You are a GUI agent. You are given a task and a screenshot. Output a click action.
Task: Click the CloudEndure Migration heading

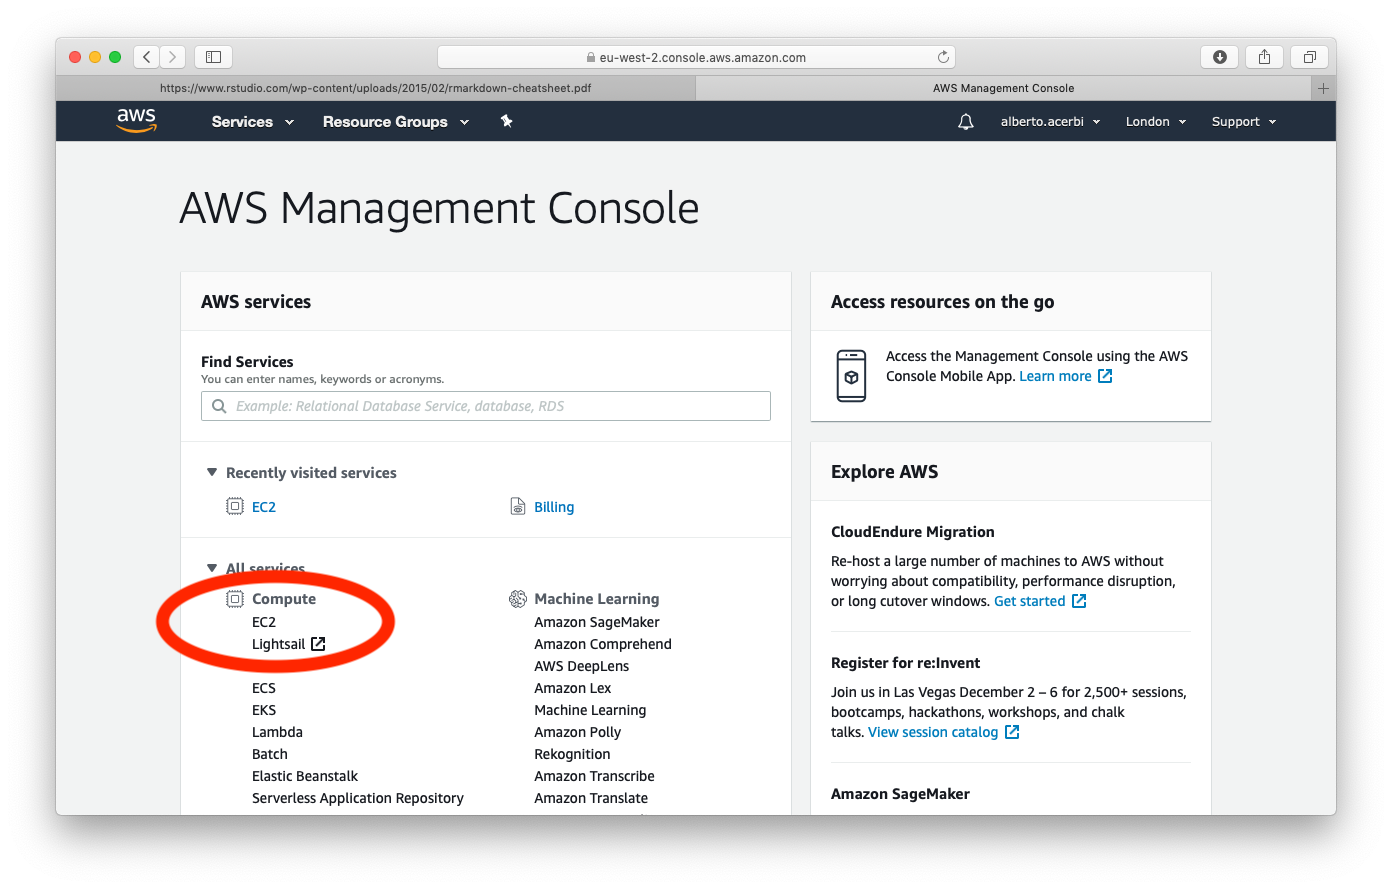click(x=913, y=532)
